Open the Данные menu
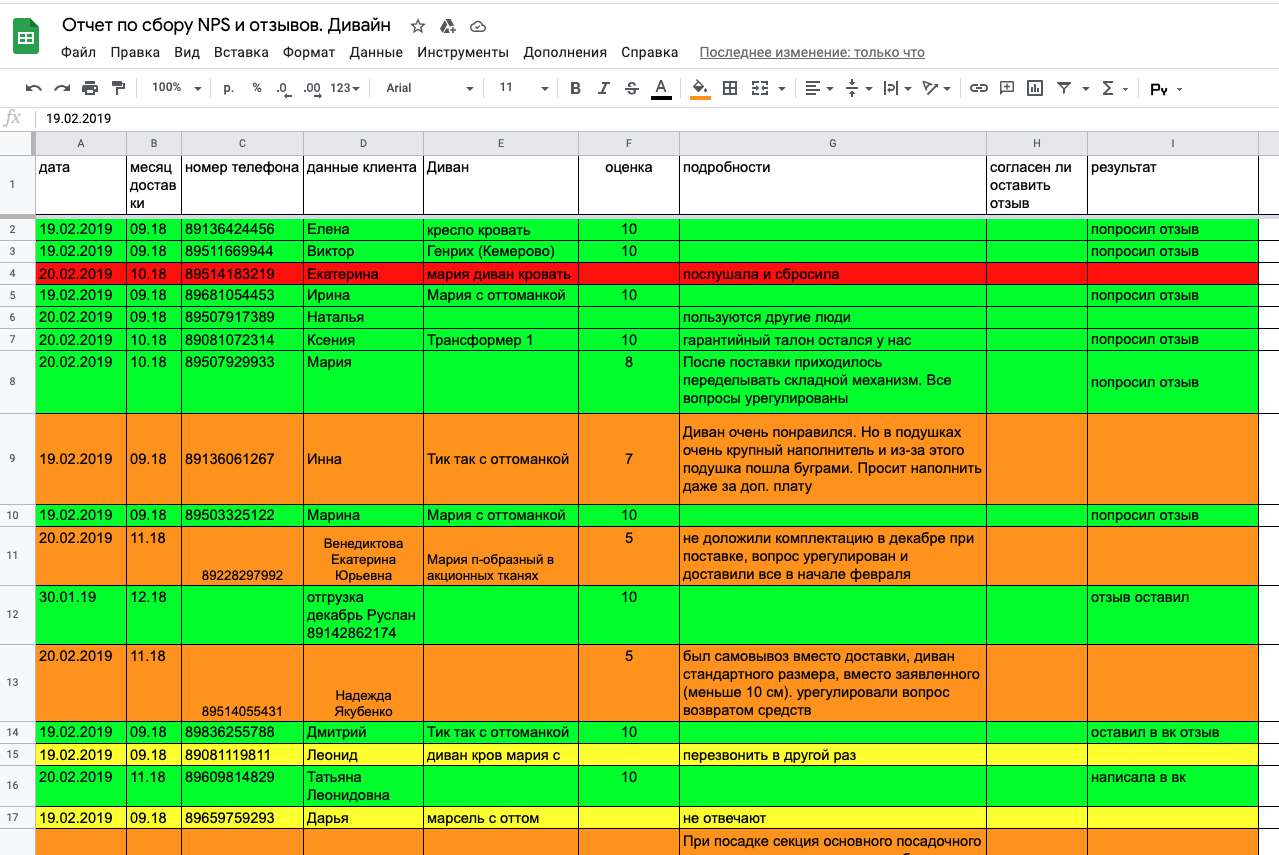1279x855 pixels. [376, 52]
